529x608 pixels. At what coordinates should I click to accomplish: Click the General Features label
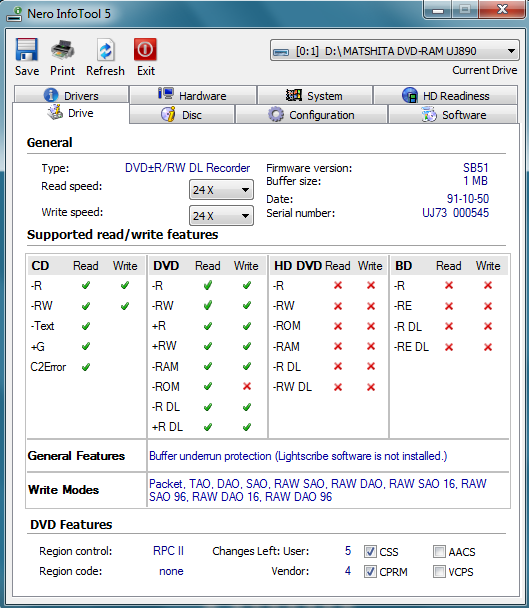click(x=76, y=456)
